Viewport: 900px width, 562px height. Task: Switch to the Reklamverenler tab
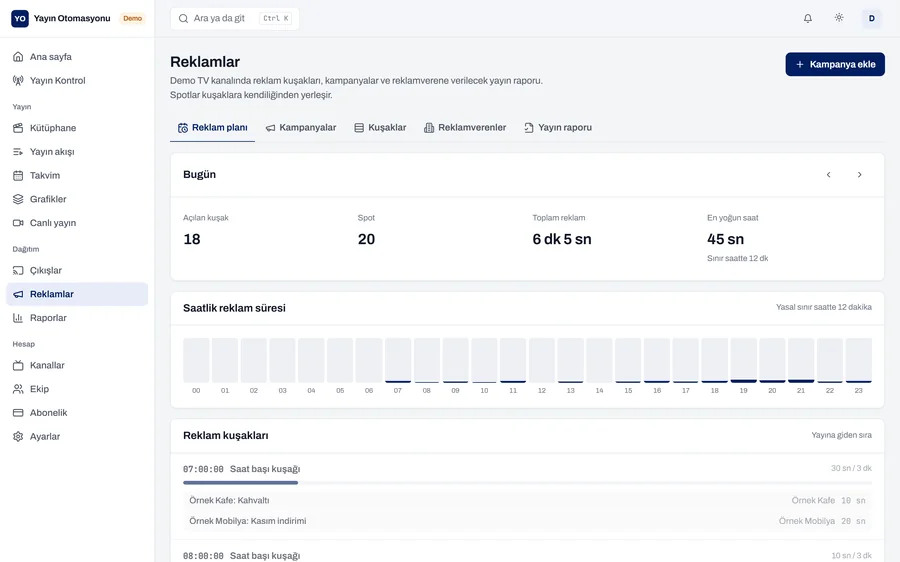tap(465, 127)
